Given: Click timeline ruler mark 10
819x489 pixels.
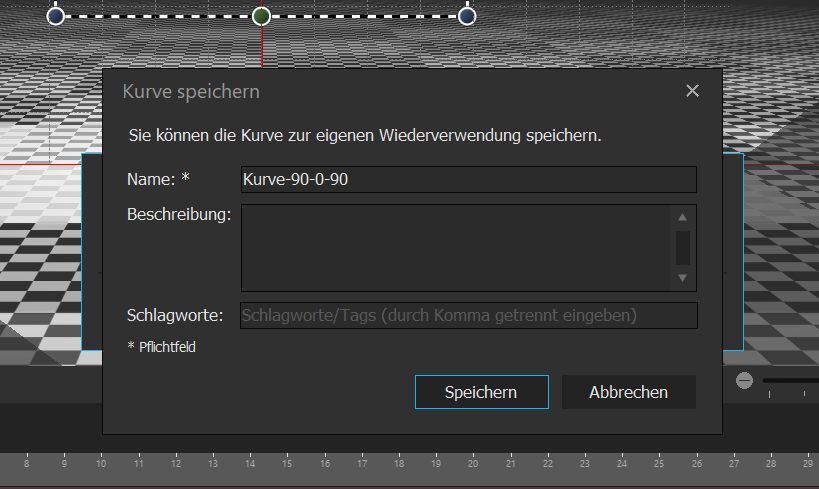Looking at the screenshot, I should click(x=101, y=464).
